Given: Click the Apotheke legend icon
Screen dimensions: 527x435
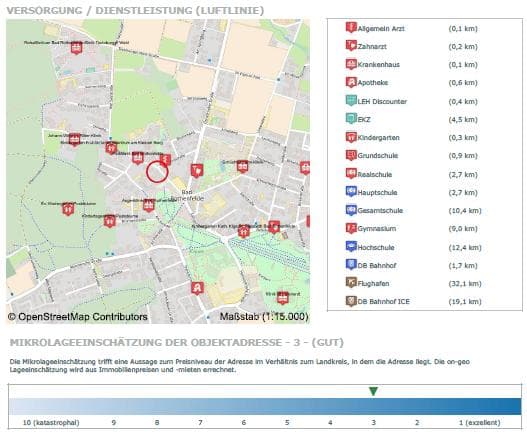Looking at the screenshot, I should point(351,82).
